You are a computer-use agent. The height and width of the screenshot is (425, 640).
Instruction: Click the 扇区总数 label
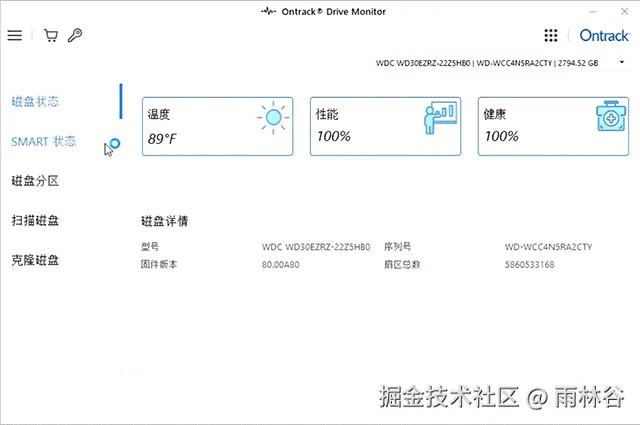click(402, 265)
